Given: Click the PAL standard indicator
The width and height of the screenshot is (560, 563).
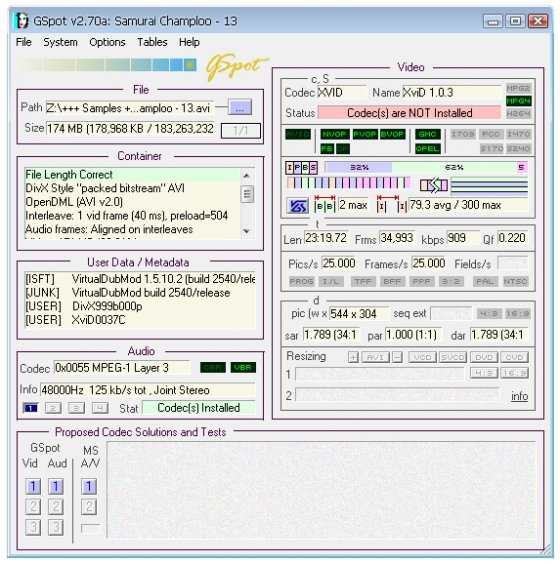Looking at the screenshot, I should 485,282.
